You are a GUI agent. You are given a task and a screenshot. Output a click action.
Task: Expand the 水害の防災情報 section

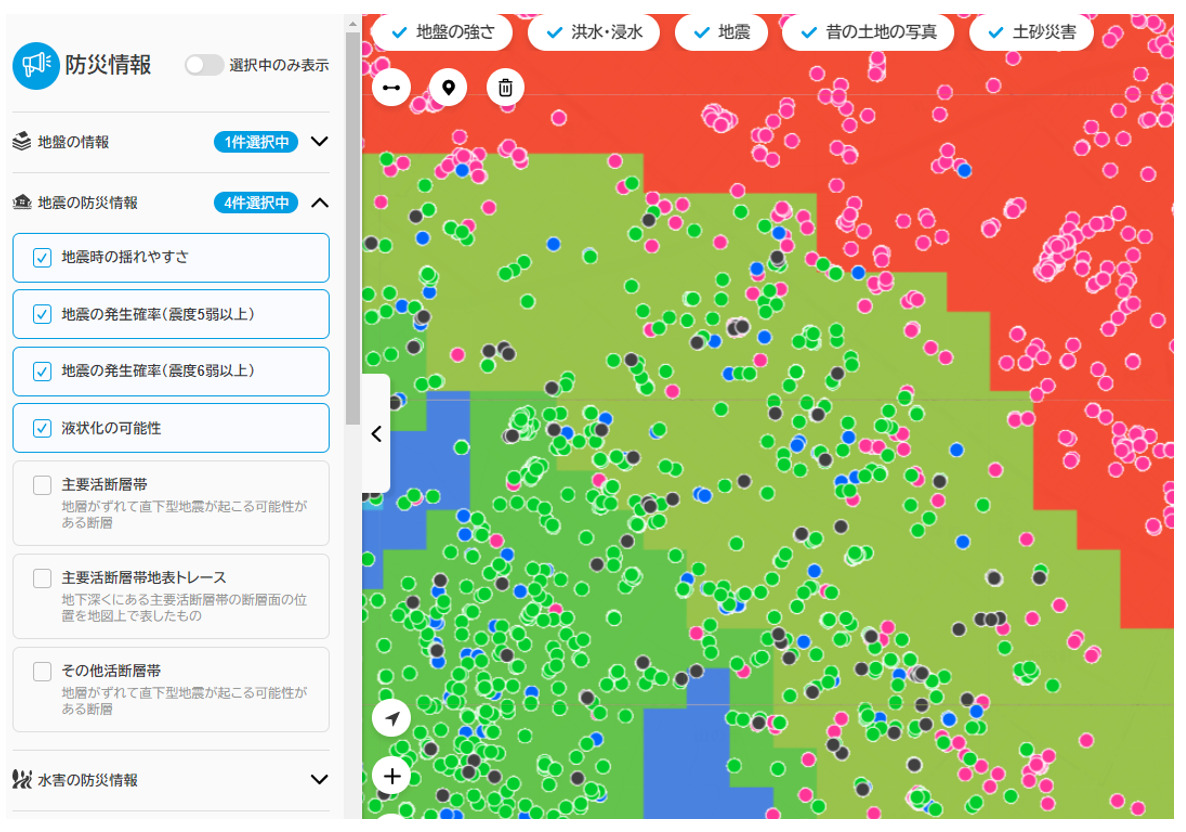tap(319, 779)
